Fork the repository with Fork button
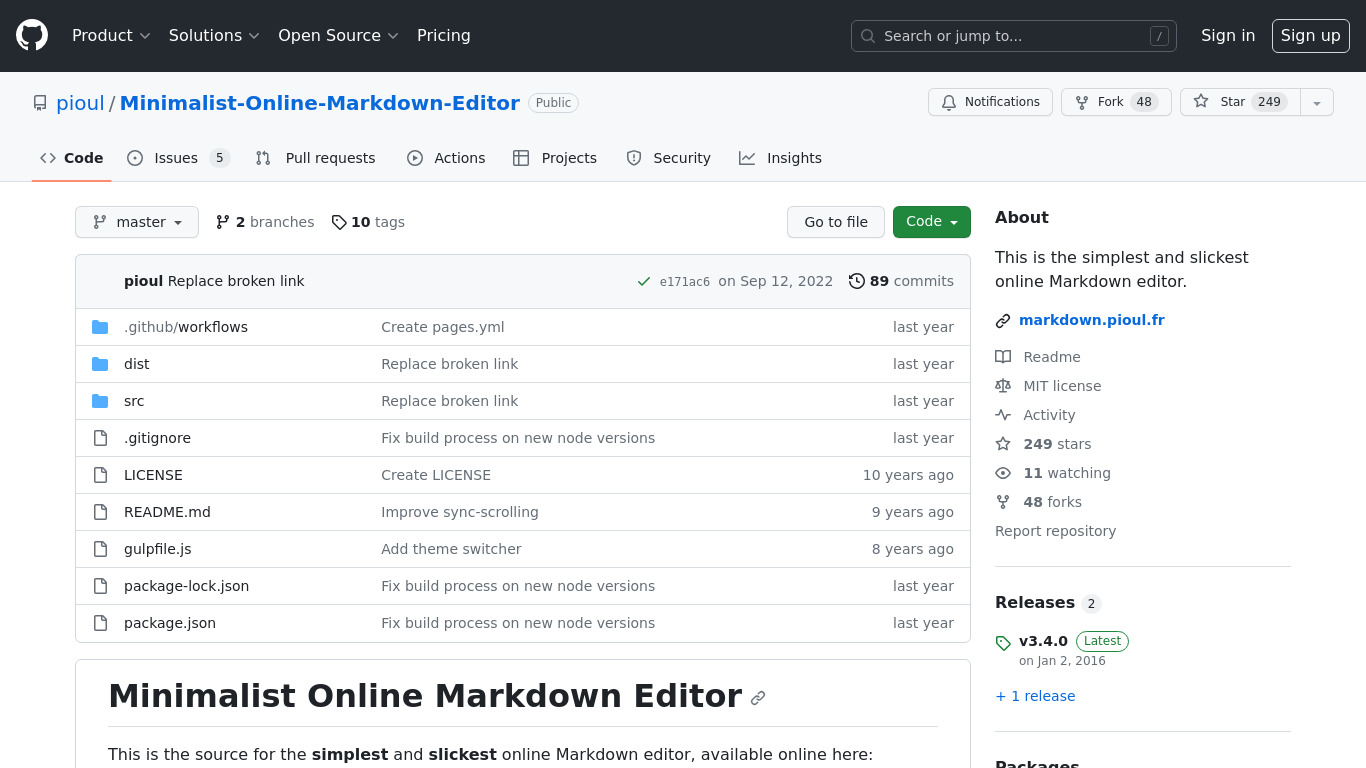 click(1116, 102)
